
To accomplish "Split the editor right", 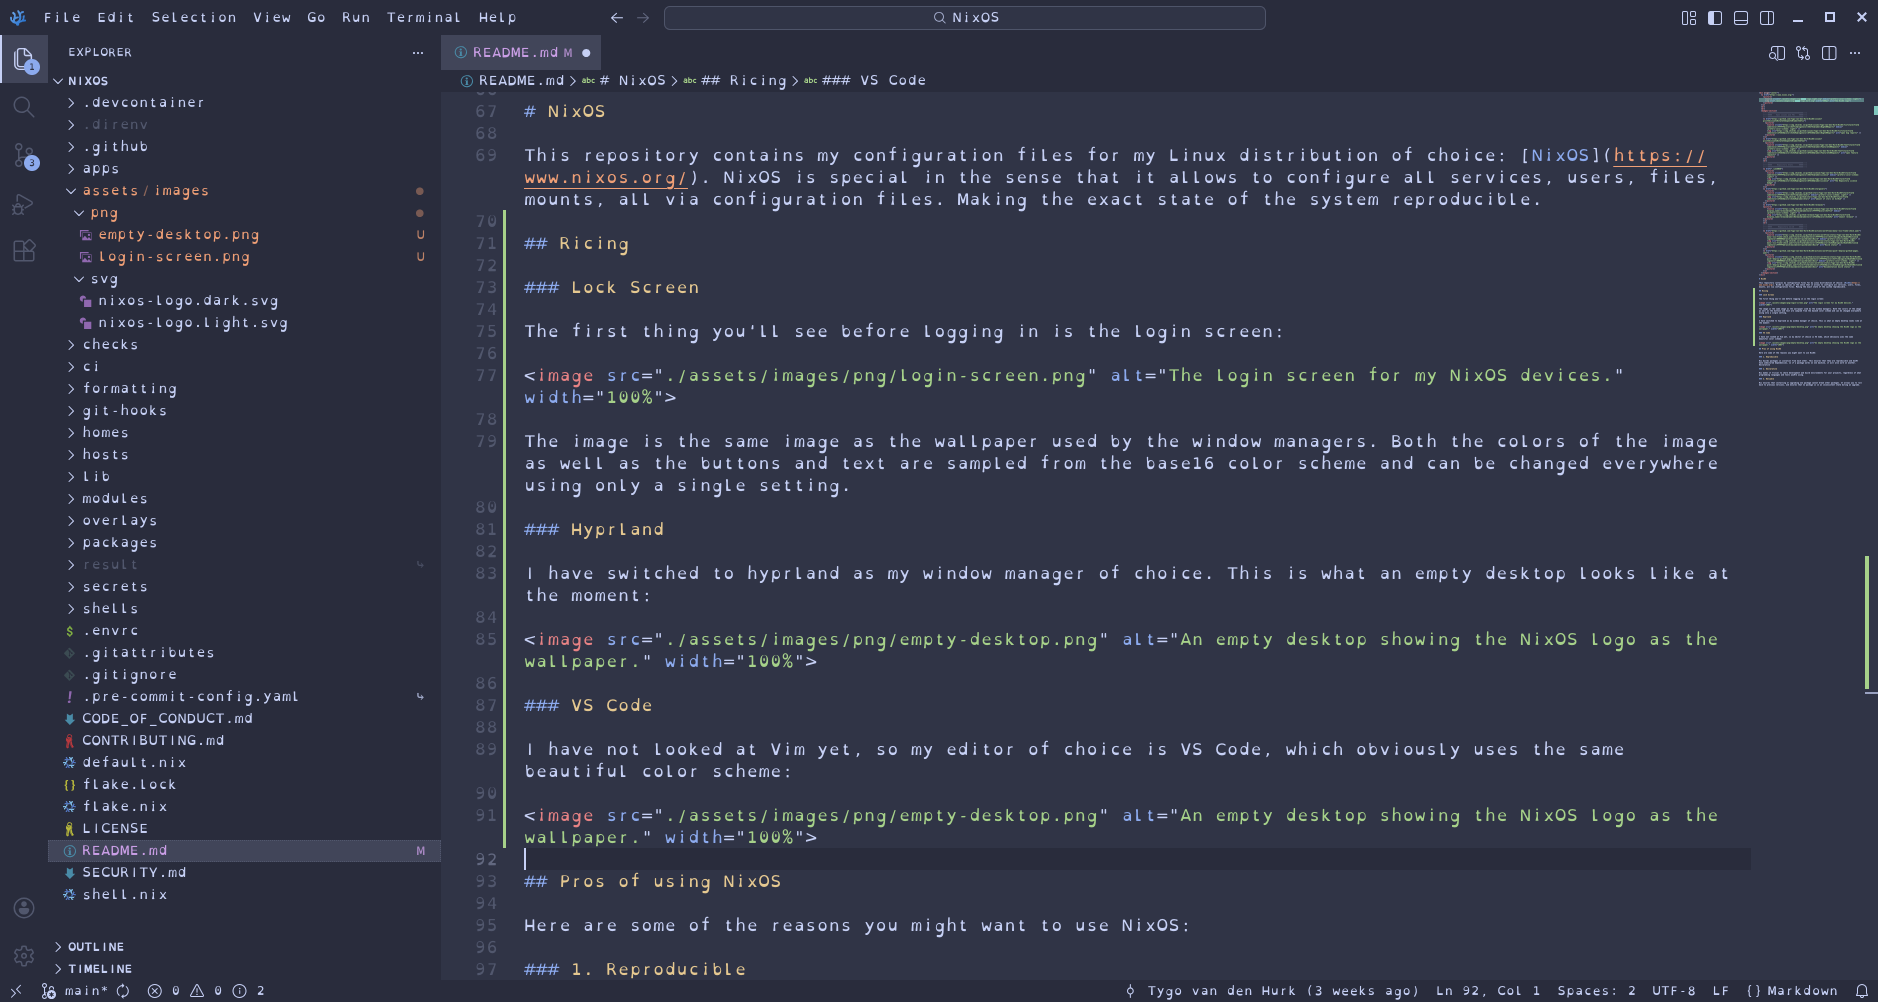I will pos(1829,53).
